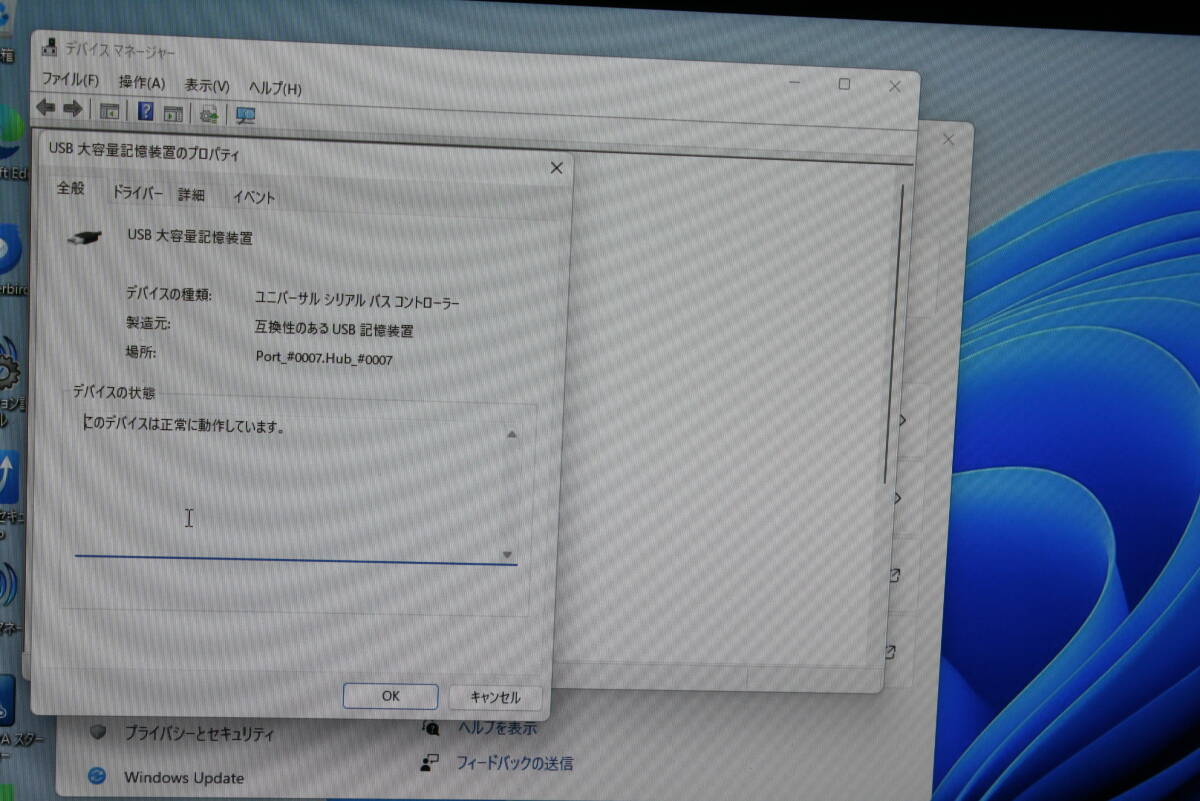This screenshot has width=1200, height=801.
Task: Click the monitor scan-hardware toolbar icon
Action: pos(245,115)
